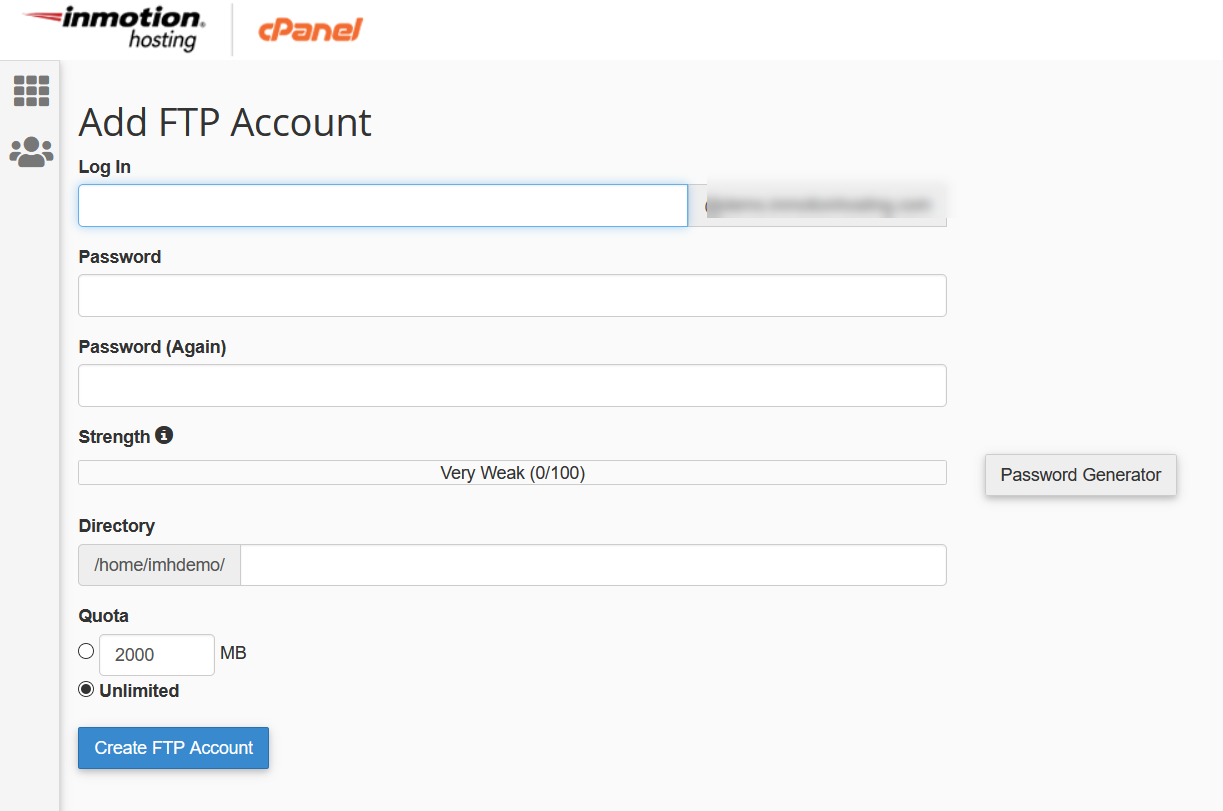Select the limited MB quota radio button
This screenshot has height=811, width=1223.
coord(86,651)
